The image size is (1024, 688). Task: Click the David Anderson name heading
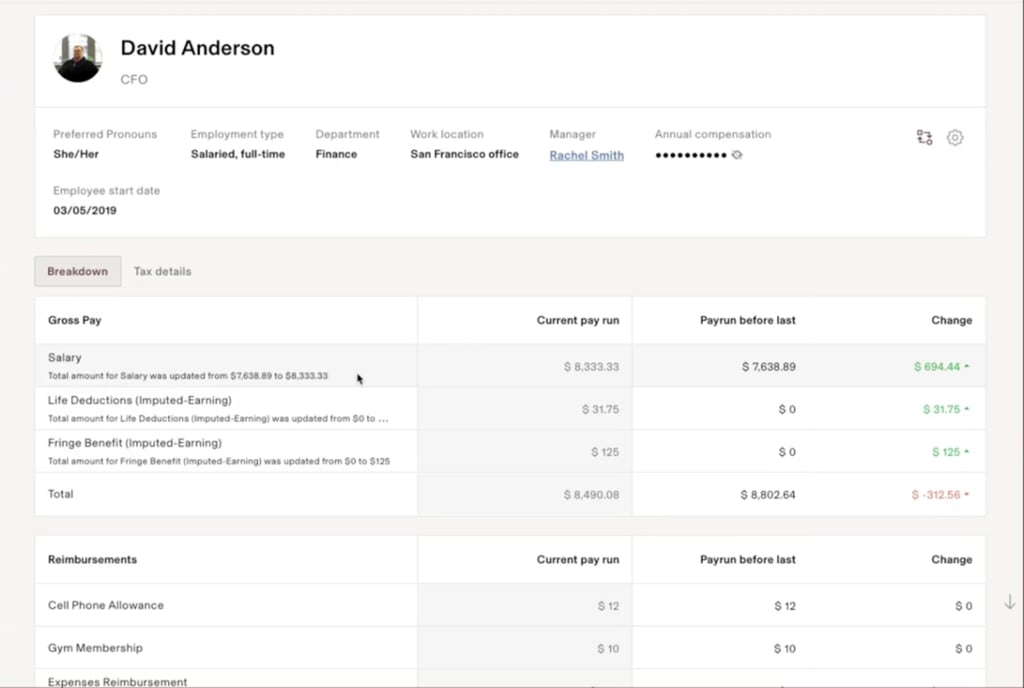[x=197, y=48]
